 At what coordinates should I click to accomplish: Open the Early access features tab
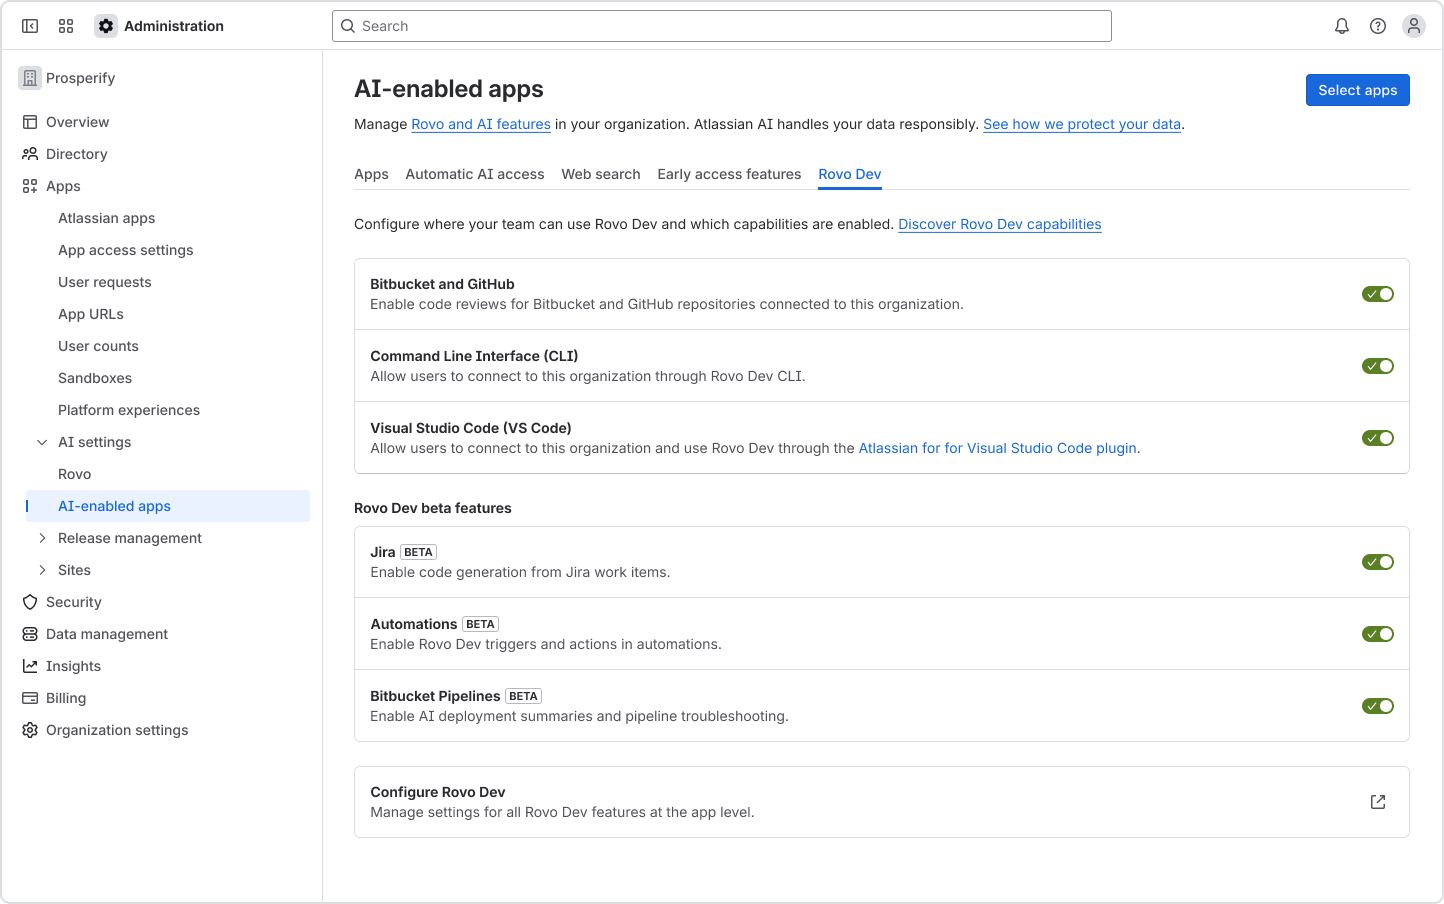pyautogui.click(x=729, y=174)
